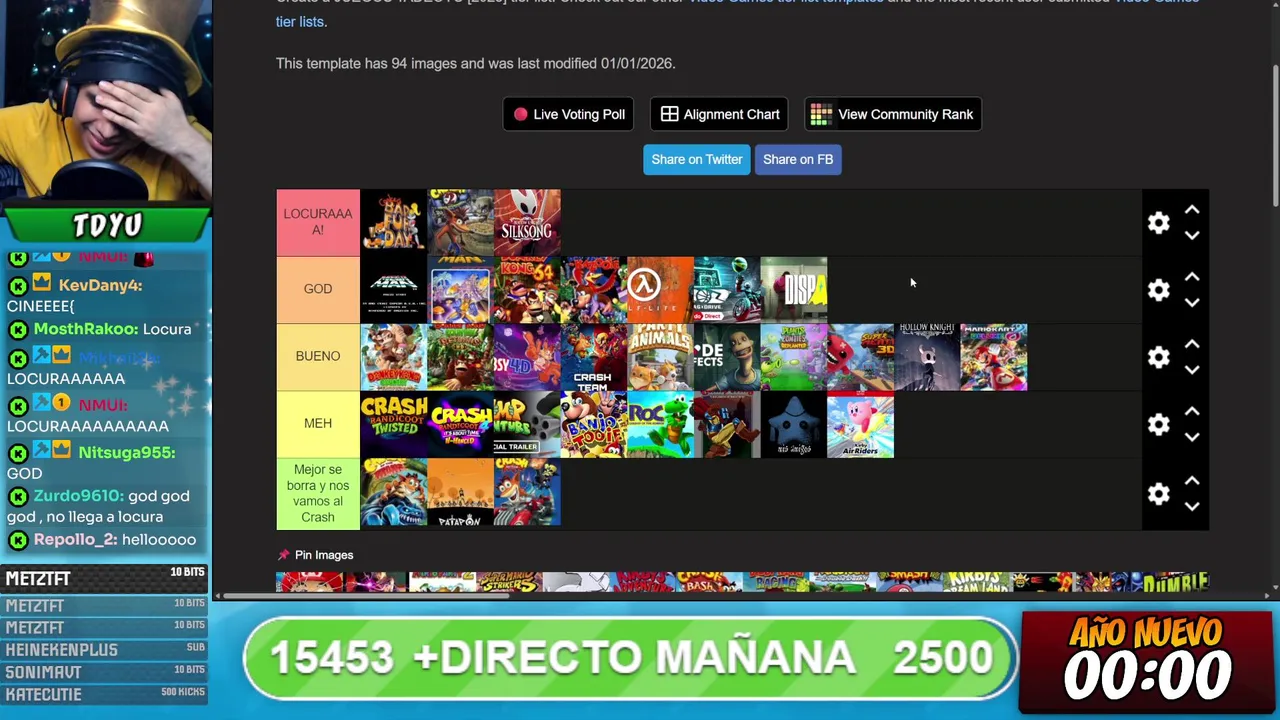Select Kirby's Dream Land in unranked image strip

(x=976, y=582)
